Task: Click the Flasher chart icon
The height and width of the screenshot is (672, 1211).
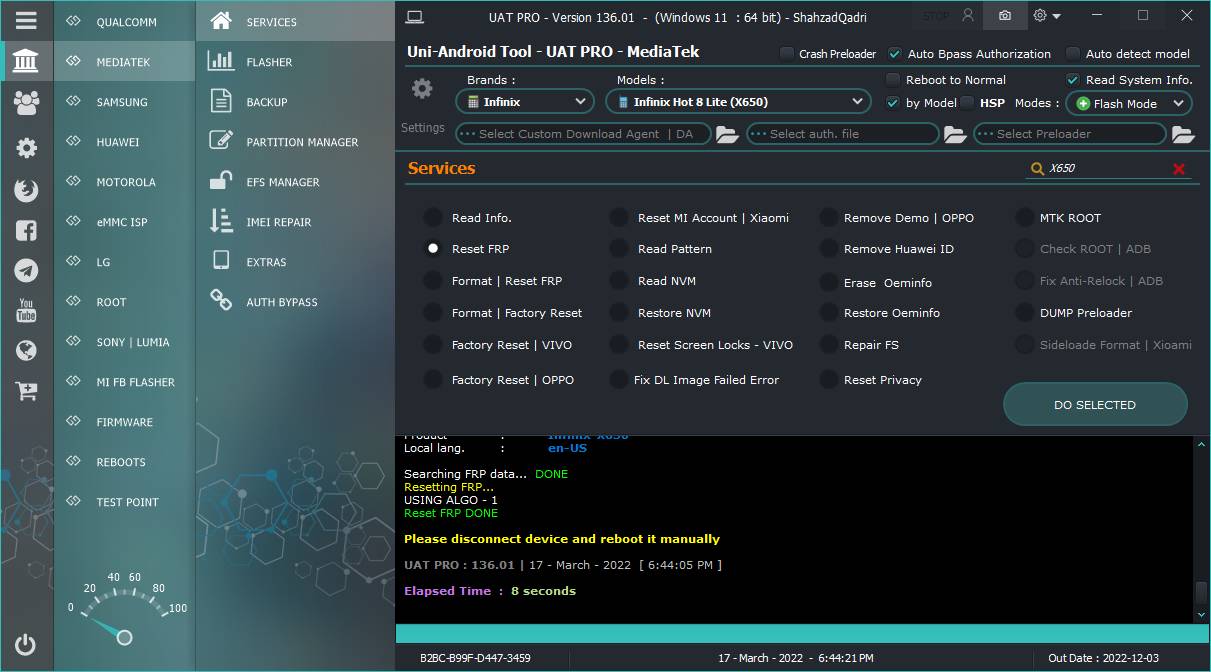Action: (221, 61)
